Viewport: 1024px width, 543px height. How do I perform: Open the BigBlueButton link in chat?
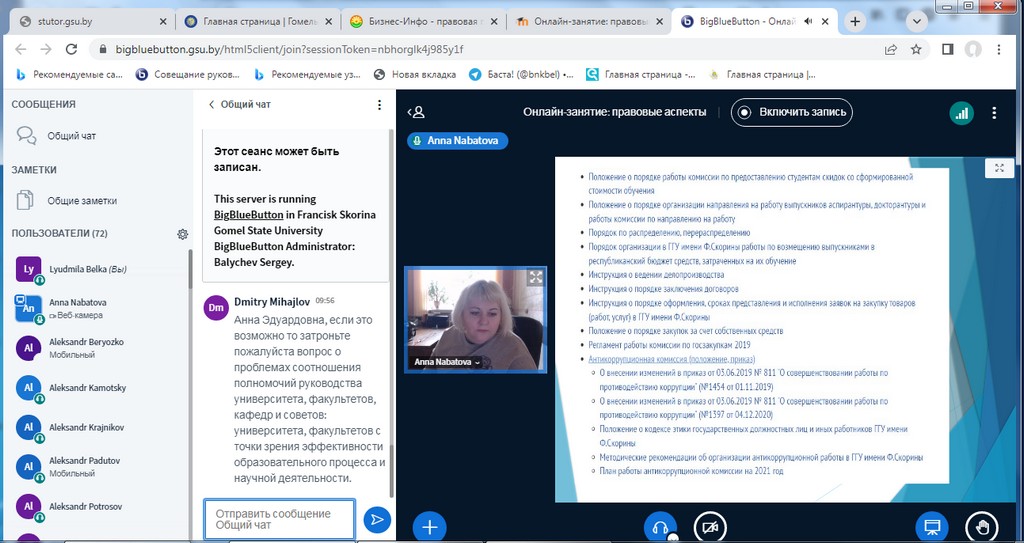coord(248,215)
